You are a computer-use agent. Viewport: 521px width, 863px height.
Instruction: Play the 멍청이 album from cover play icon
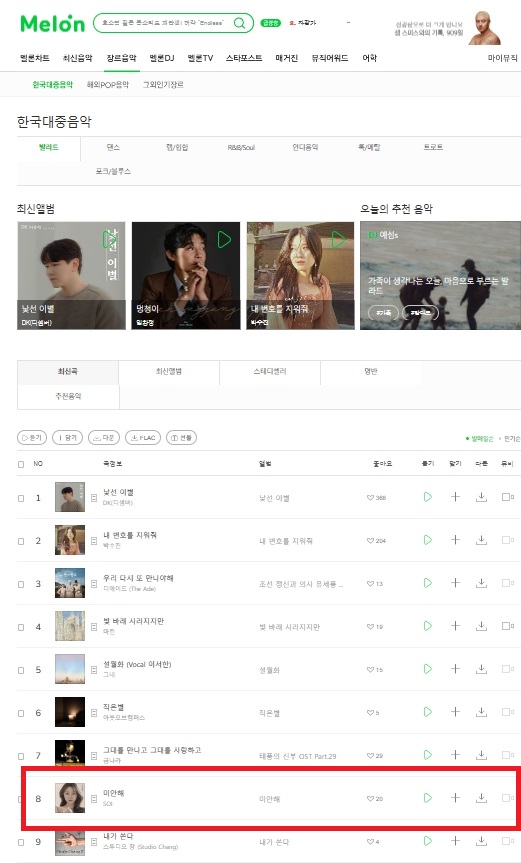pos(224,239)
